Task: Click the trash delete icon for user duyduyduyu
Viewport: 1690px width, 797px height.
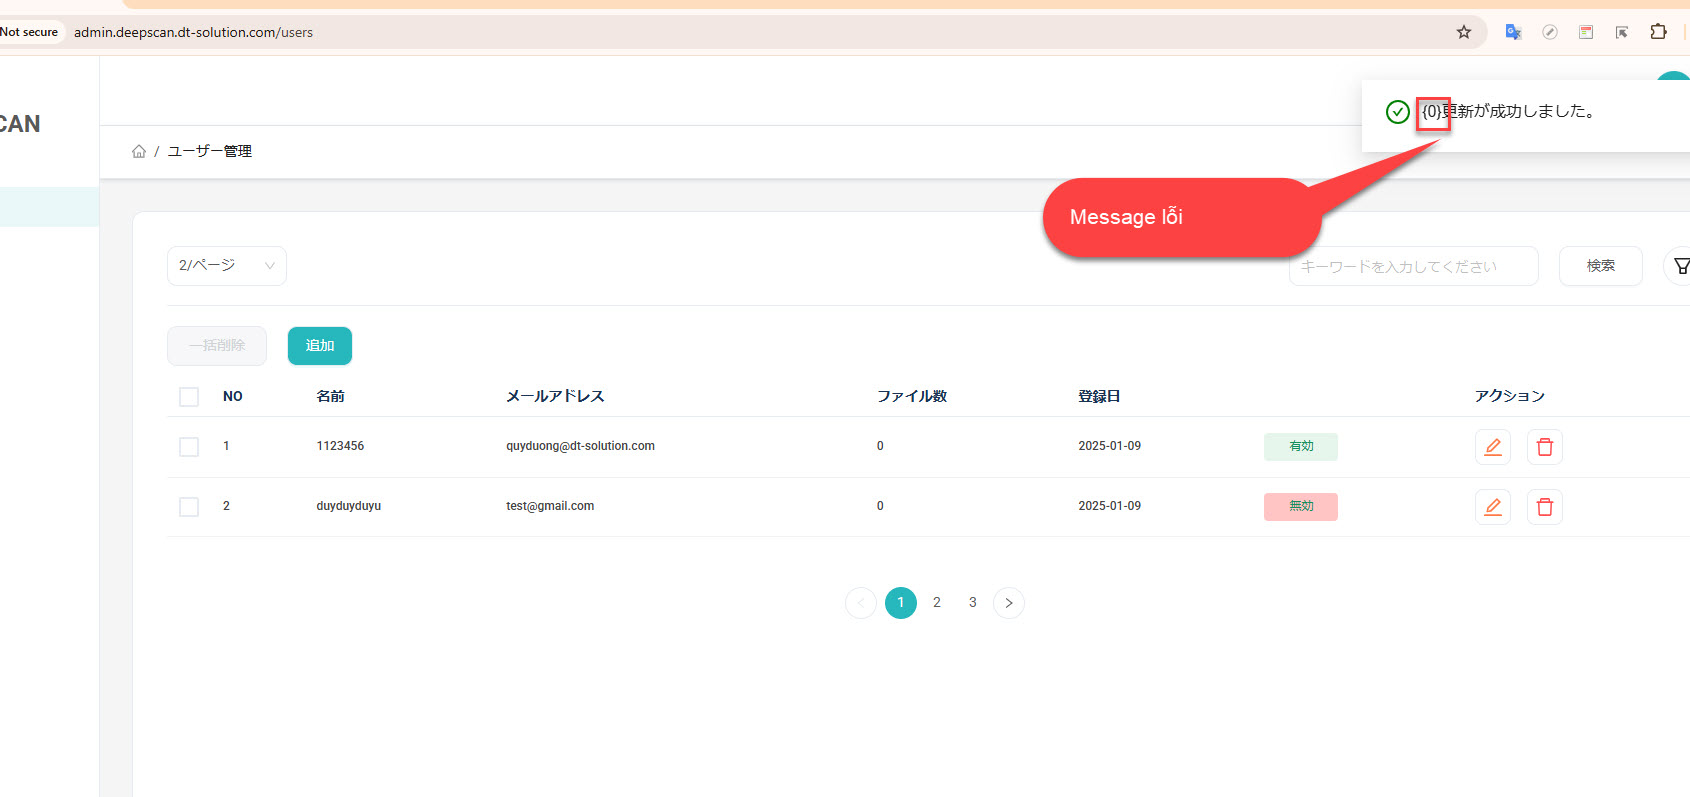Action: 1544,507
